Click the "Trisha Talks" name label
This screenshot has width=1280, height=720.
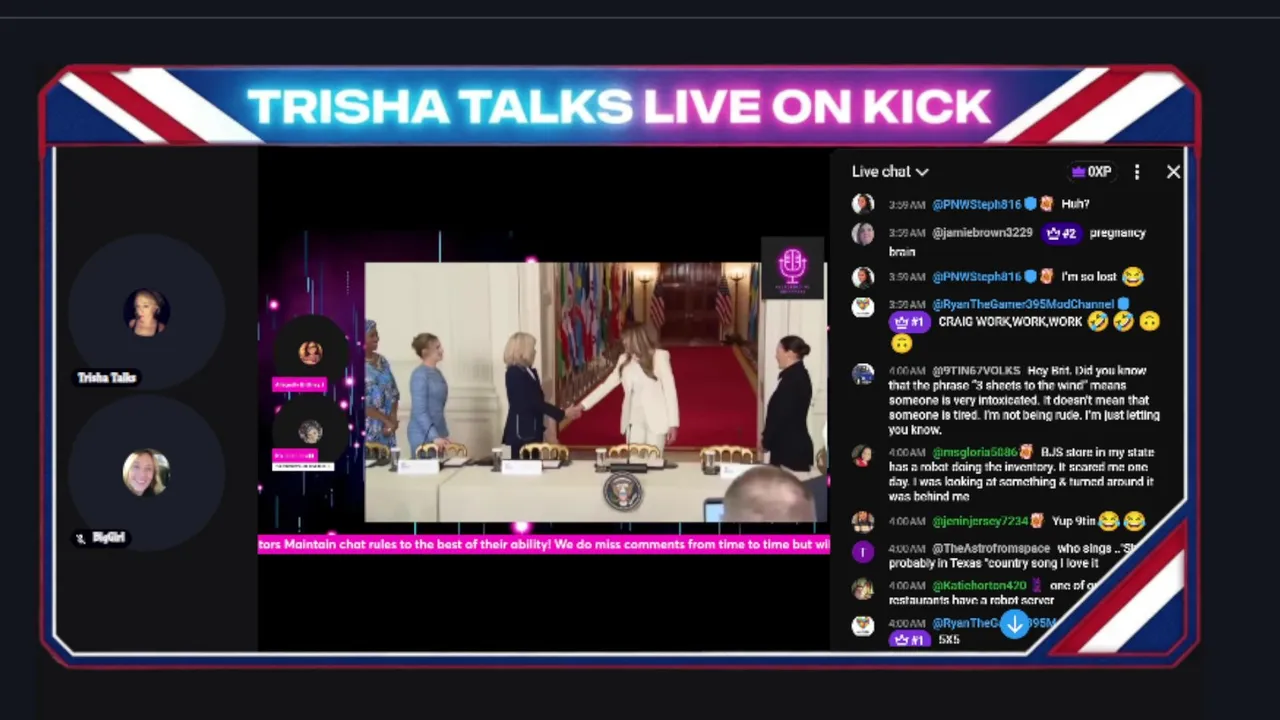point(107,377)
